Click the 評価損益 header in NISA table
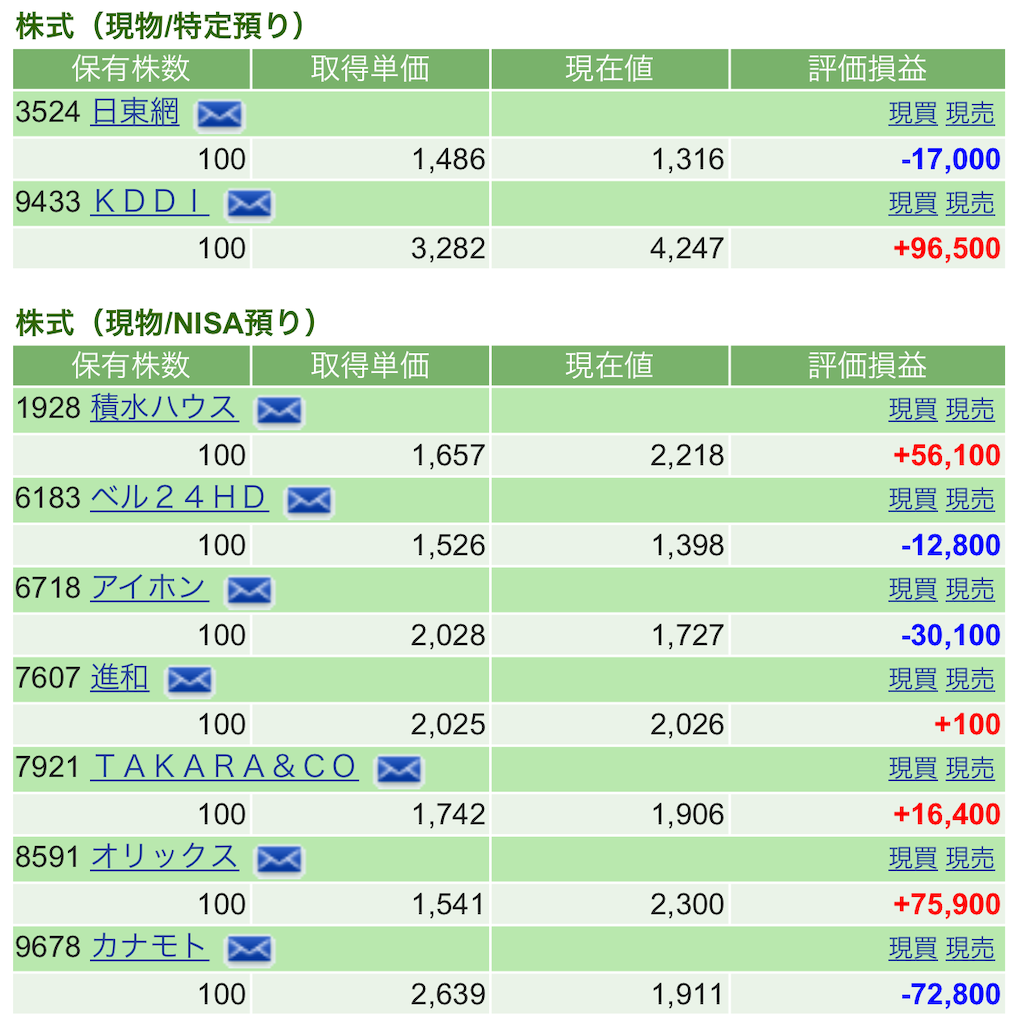1013x1024 pixels. 867,366
